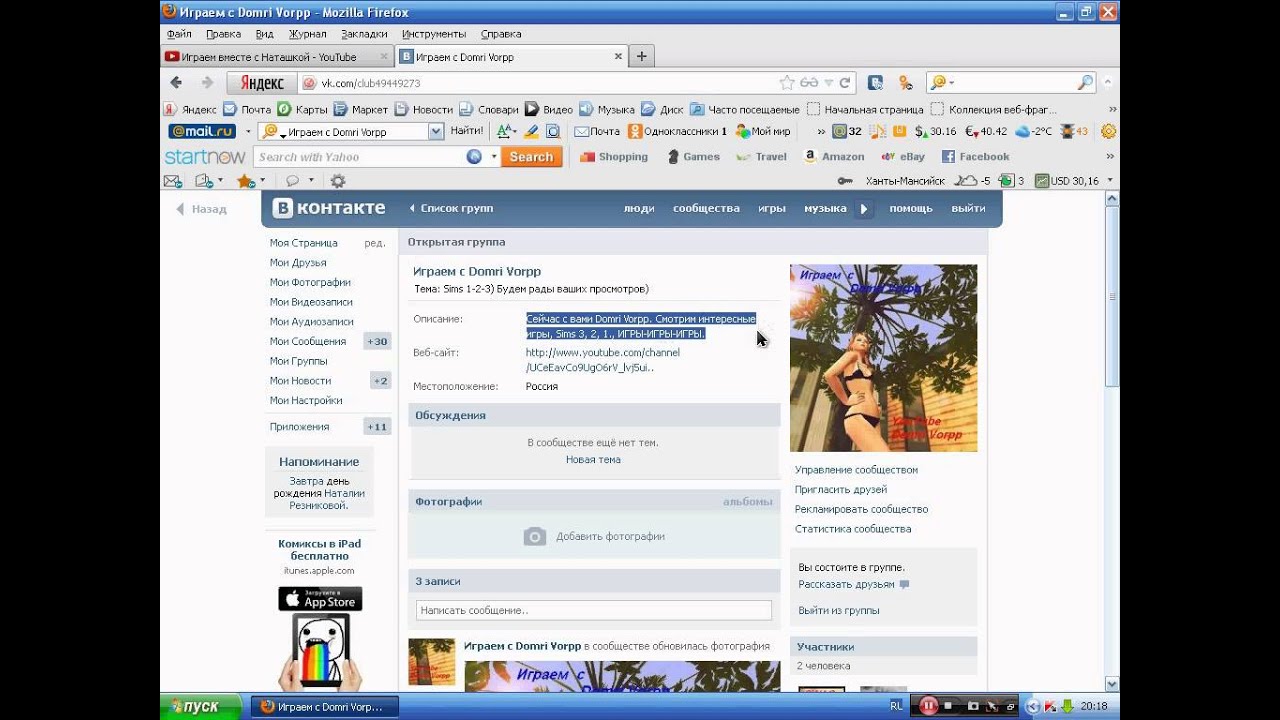This screenshot has width=1280, height=720.
Task: Open the Инструменты menu
Action: 435,34
